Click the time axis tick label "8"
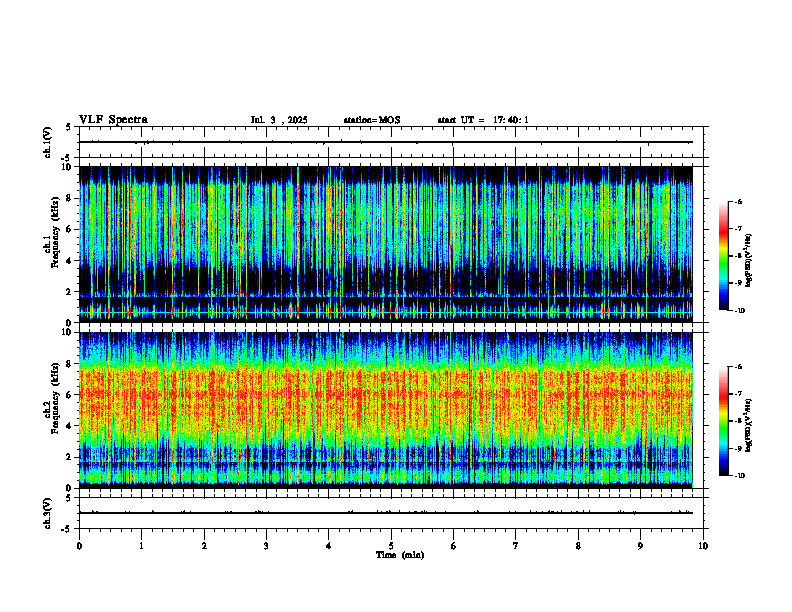The height and width of the screenshot is (612, 792). [x=578, y=546]
